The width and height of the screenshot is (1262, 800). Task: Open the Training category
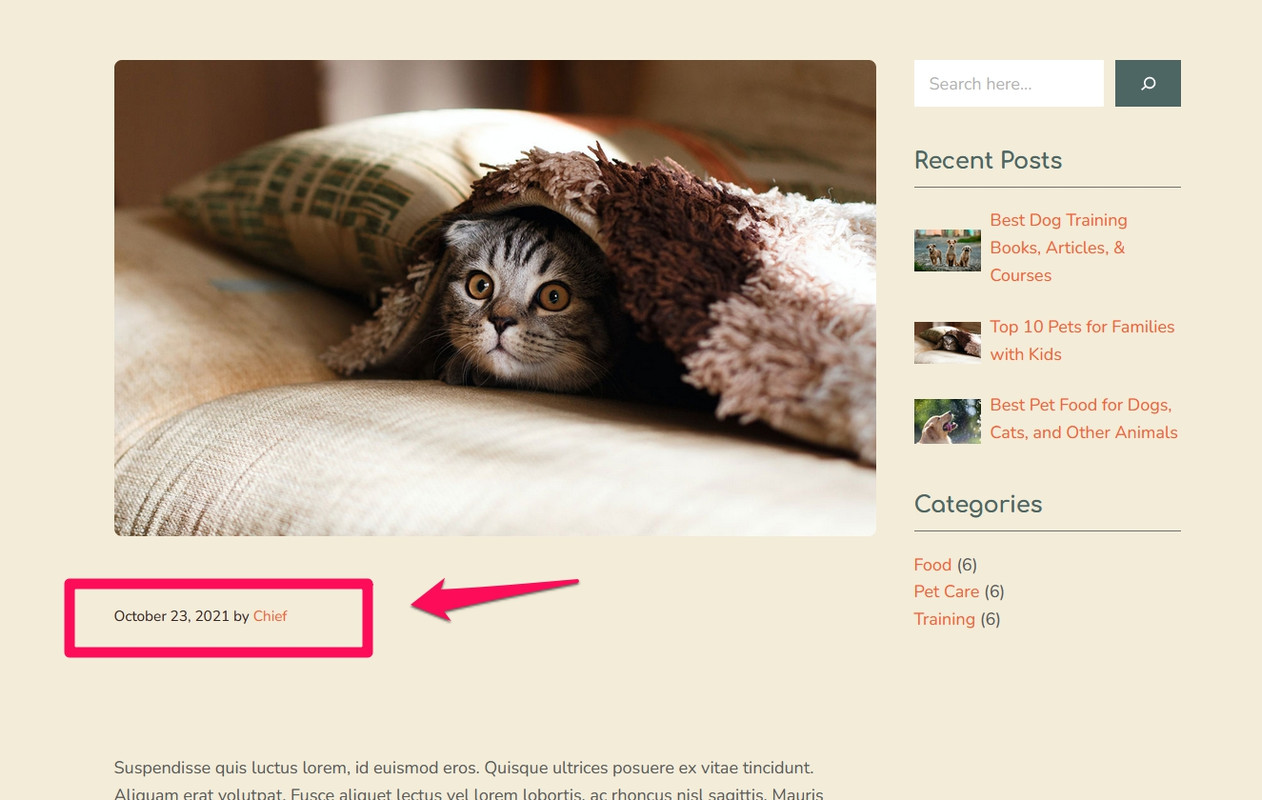[x=944, y=619]
